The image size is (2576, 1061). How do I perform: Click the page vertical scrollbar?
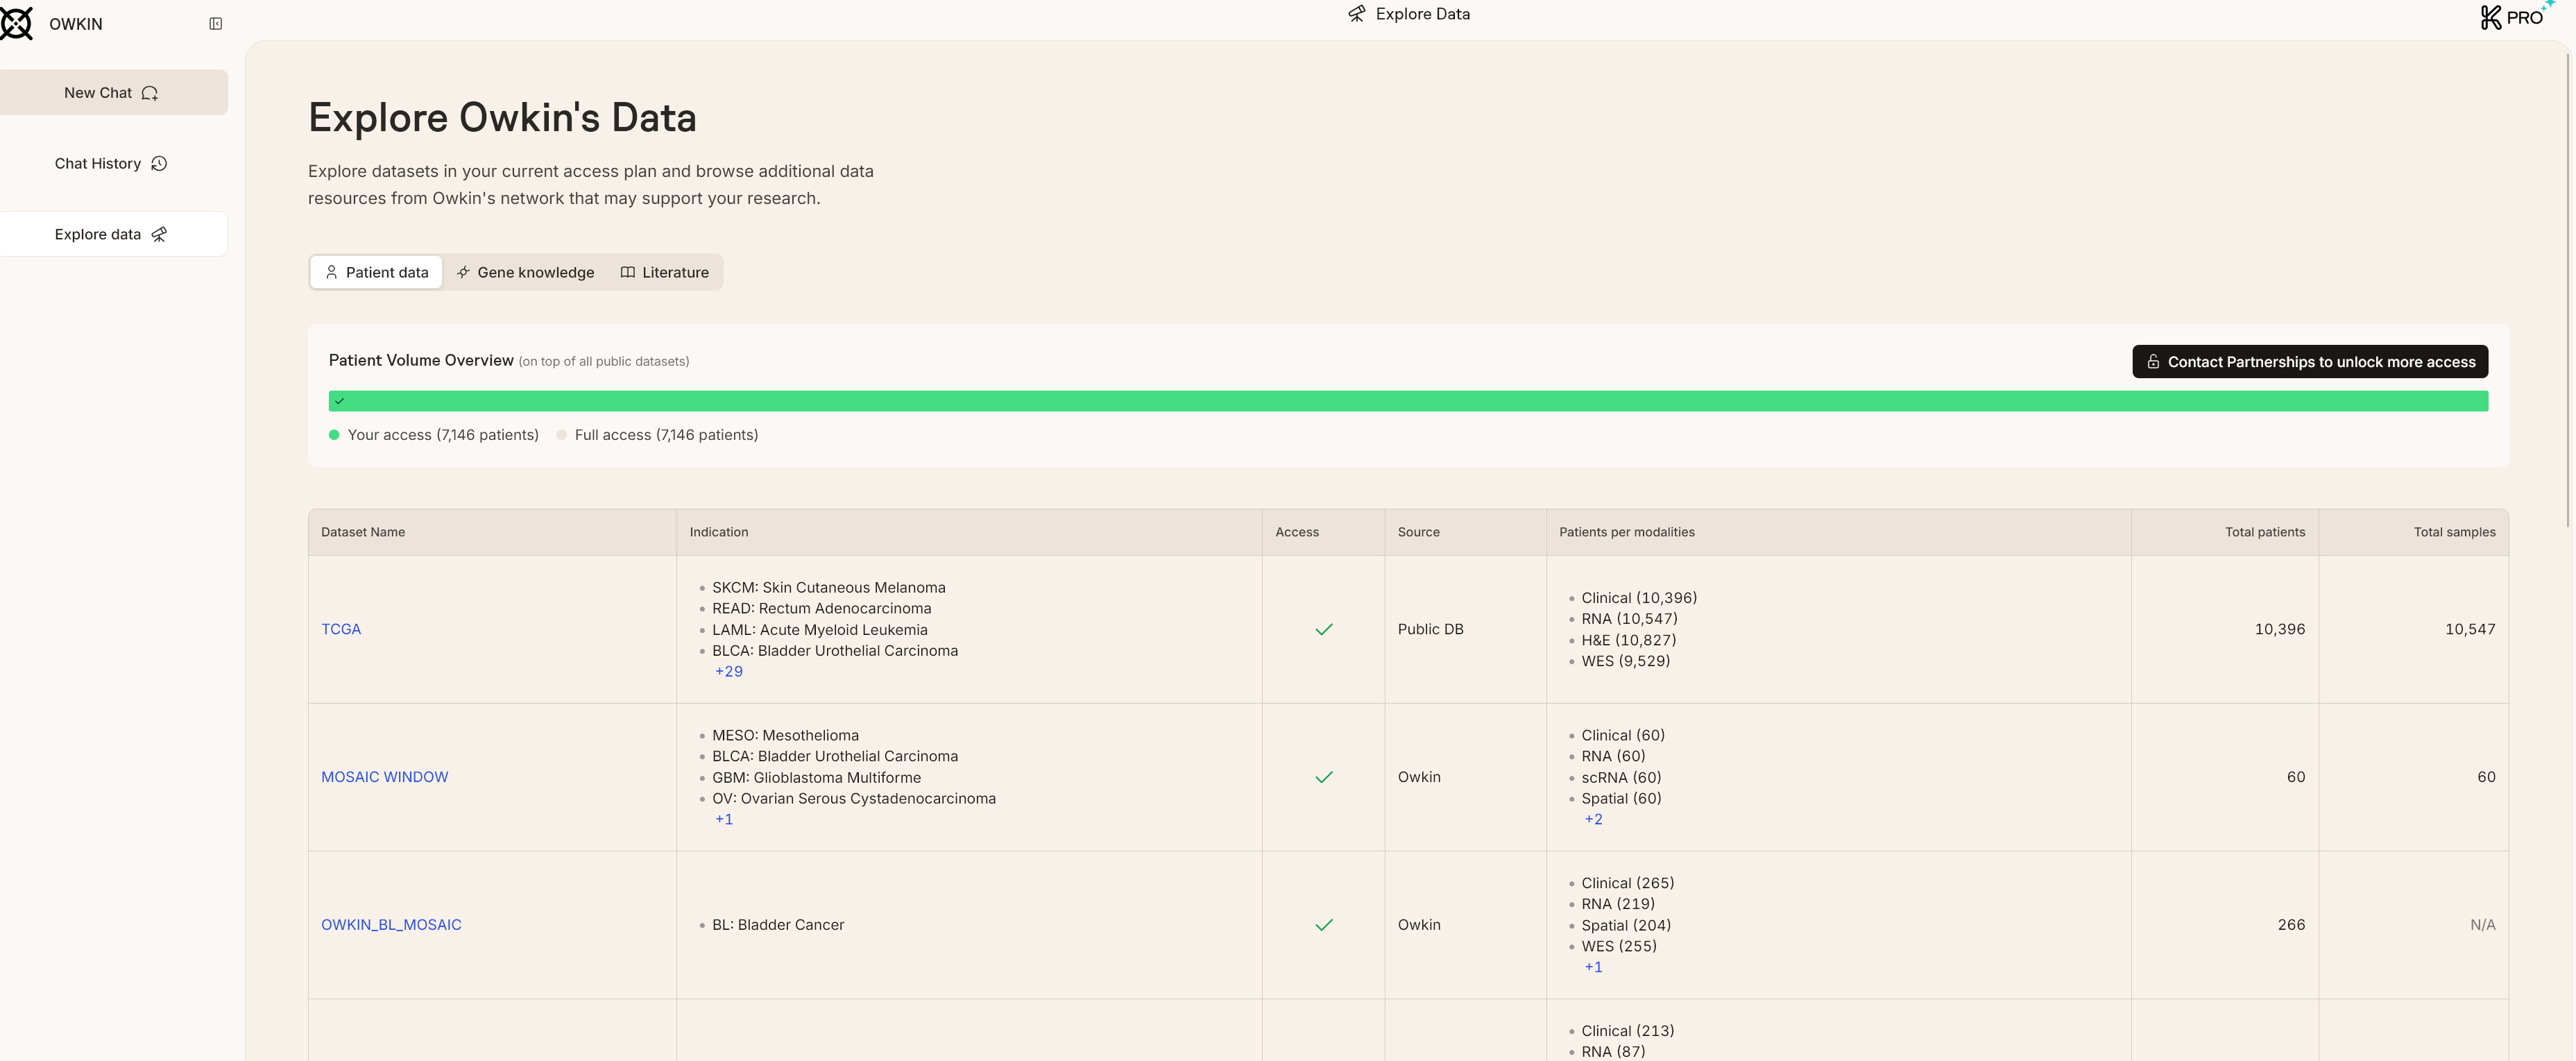(2567, 290)
